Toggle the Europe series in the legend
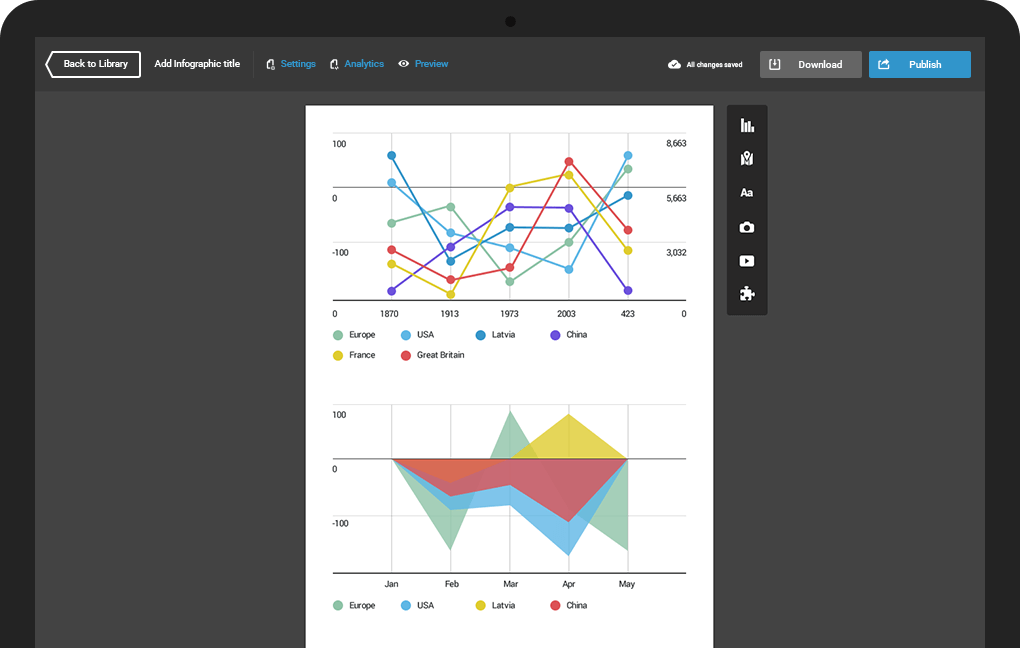The image size is (1020, 648). (x=355, y=334)
